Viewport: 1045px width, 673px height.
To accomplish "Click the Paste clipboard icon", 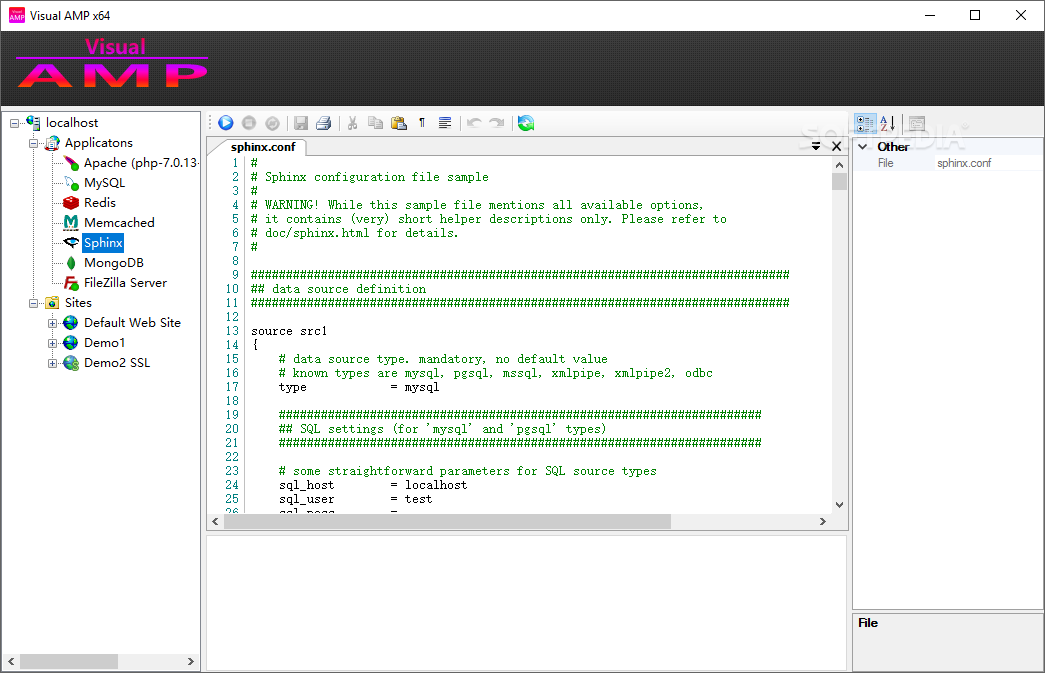I will point(399,123).
